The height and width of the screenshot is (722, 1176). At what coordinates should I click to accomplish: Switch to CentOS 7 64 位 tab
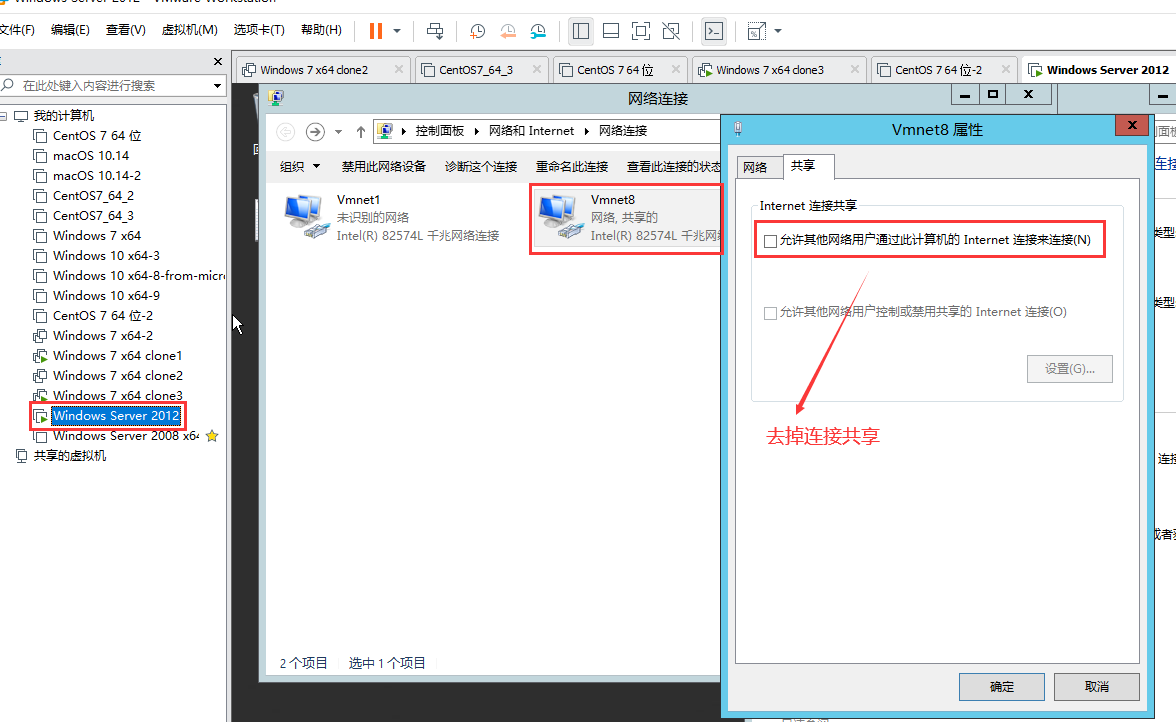[x=615, y=70]
